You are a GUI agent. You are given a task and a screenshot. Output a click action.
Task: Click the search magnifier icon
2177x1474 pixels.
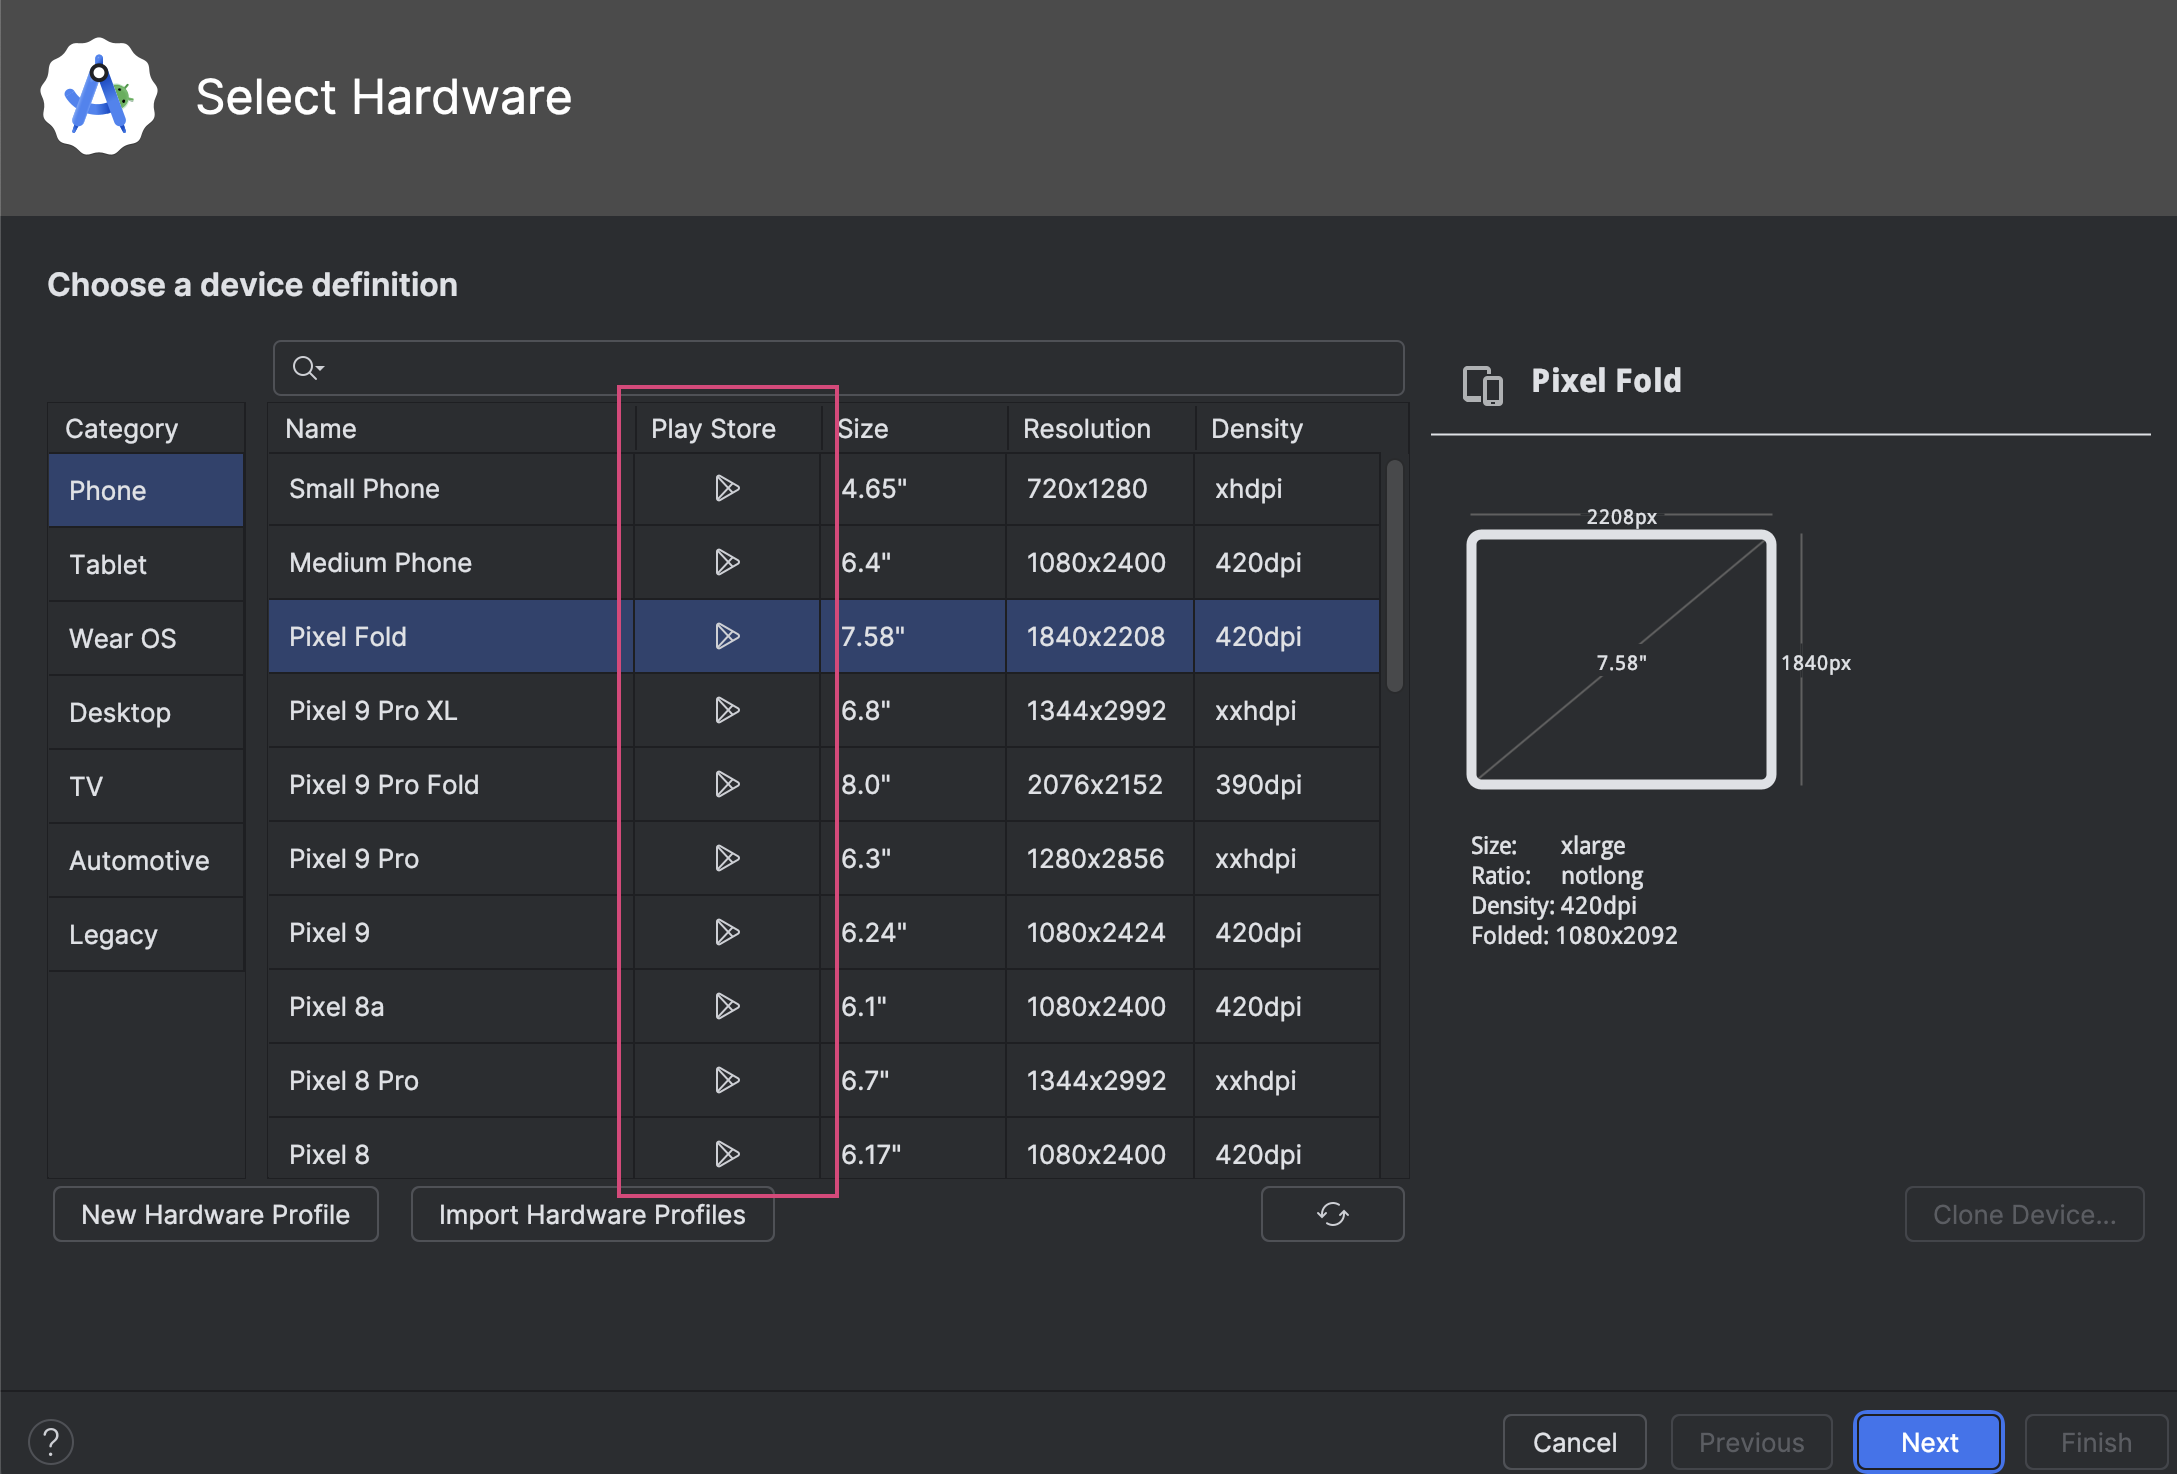[303, 368]
